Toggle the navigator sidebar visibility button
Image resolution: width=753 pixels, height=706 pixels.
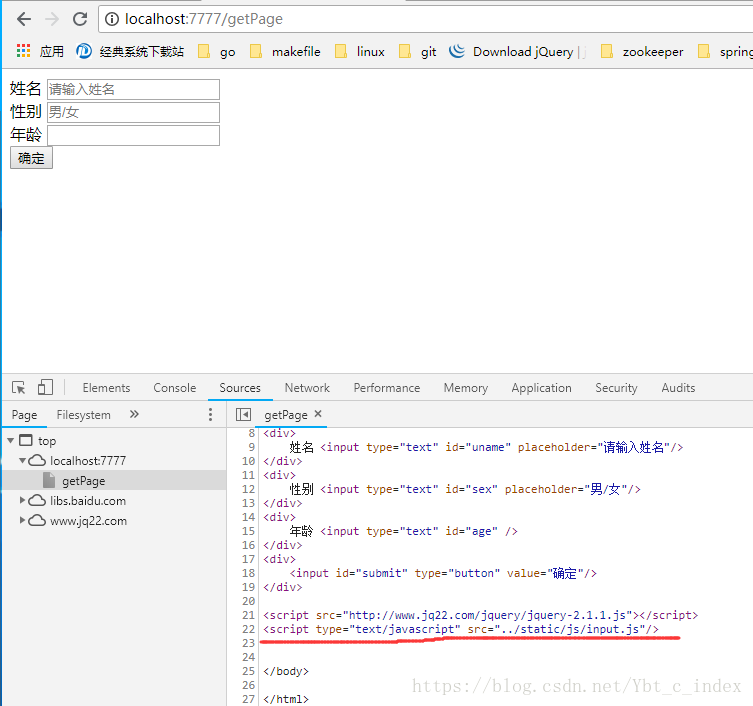point(243,414)
